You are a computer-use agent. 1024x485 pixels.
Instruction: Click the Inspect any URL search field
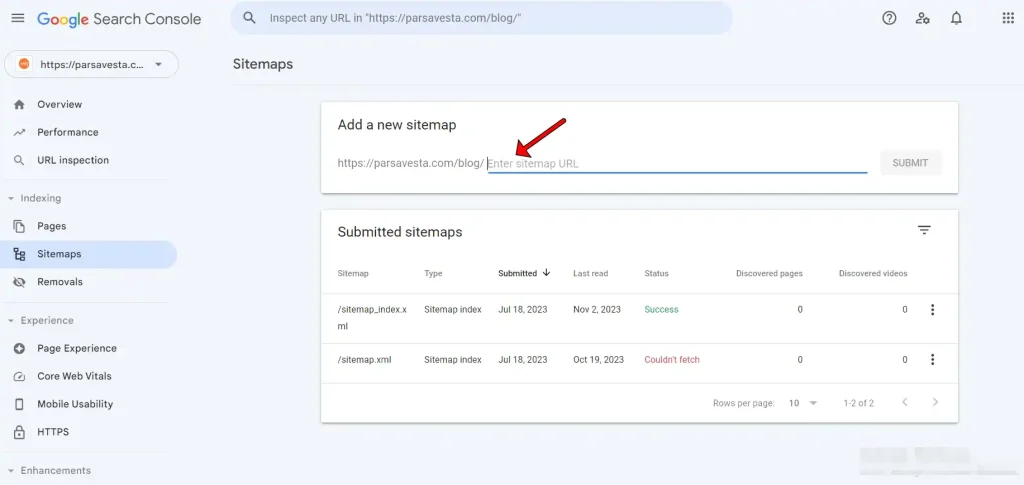[x=481, y=18]
